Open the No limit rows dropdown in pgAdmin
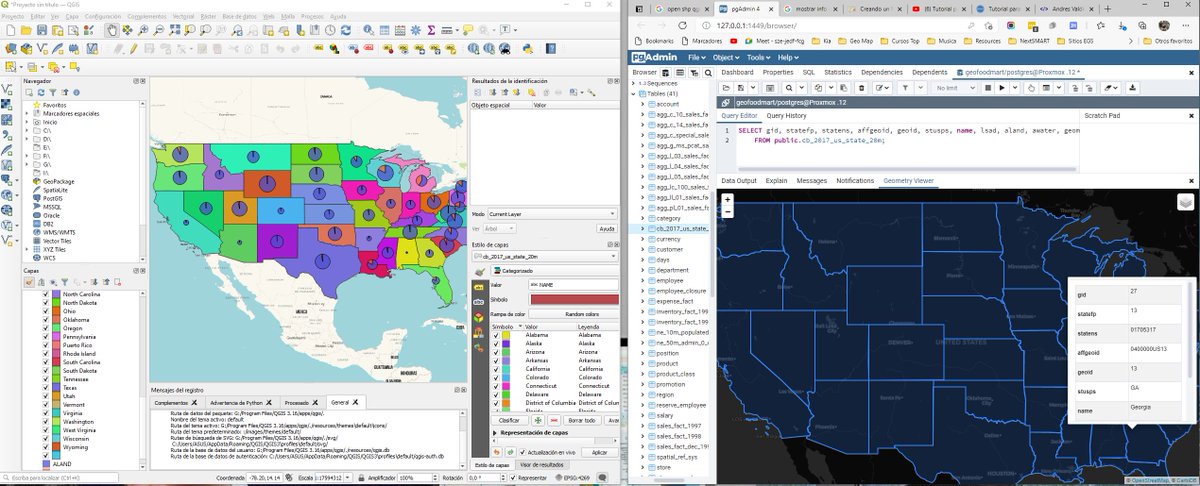The image size is (1200, 486). [958, 88]
